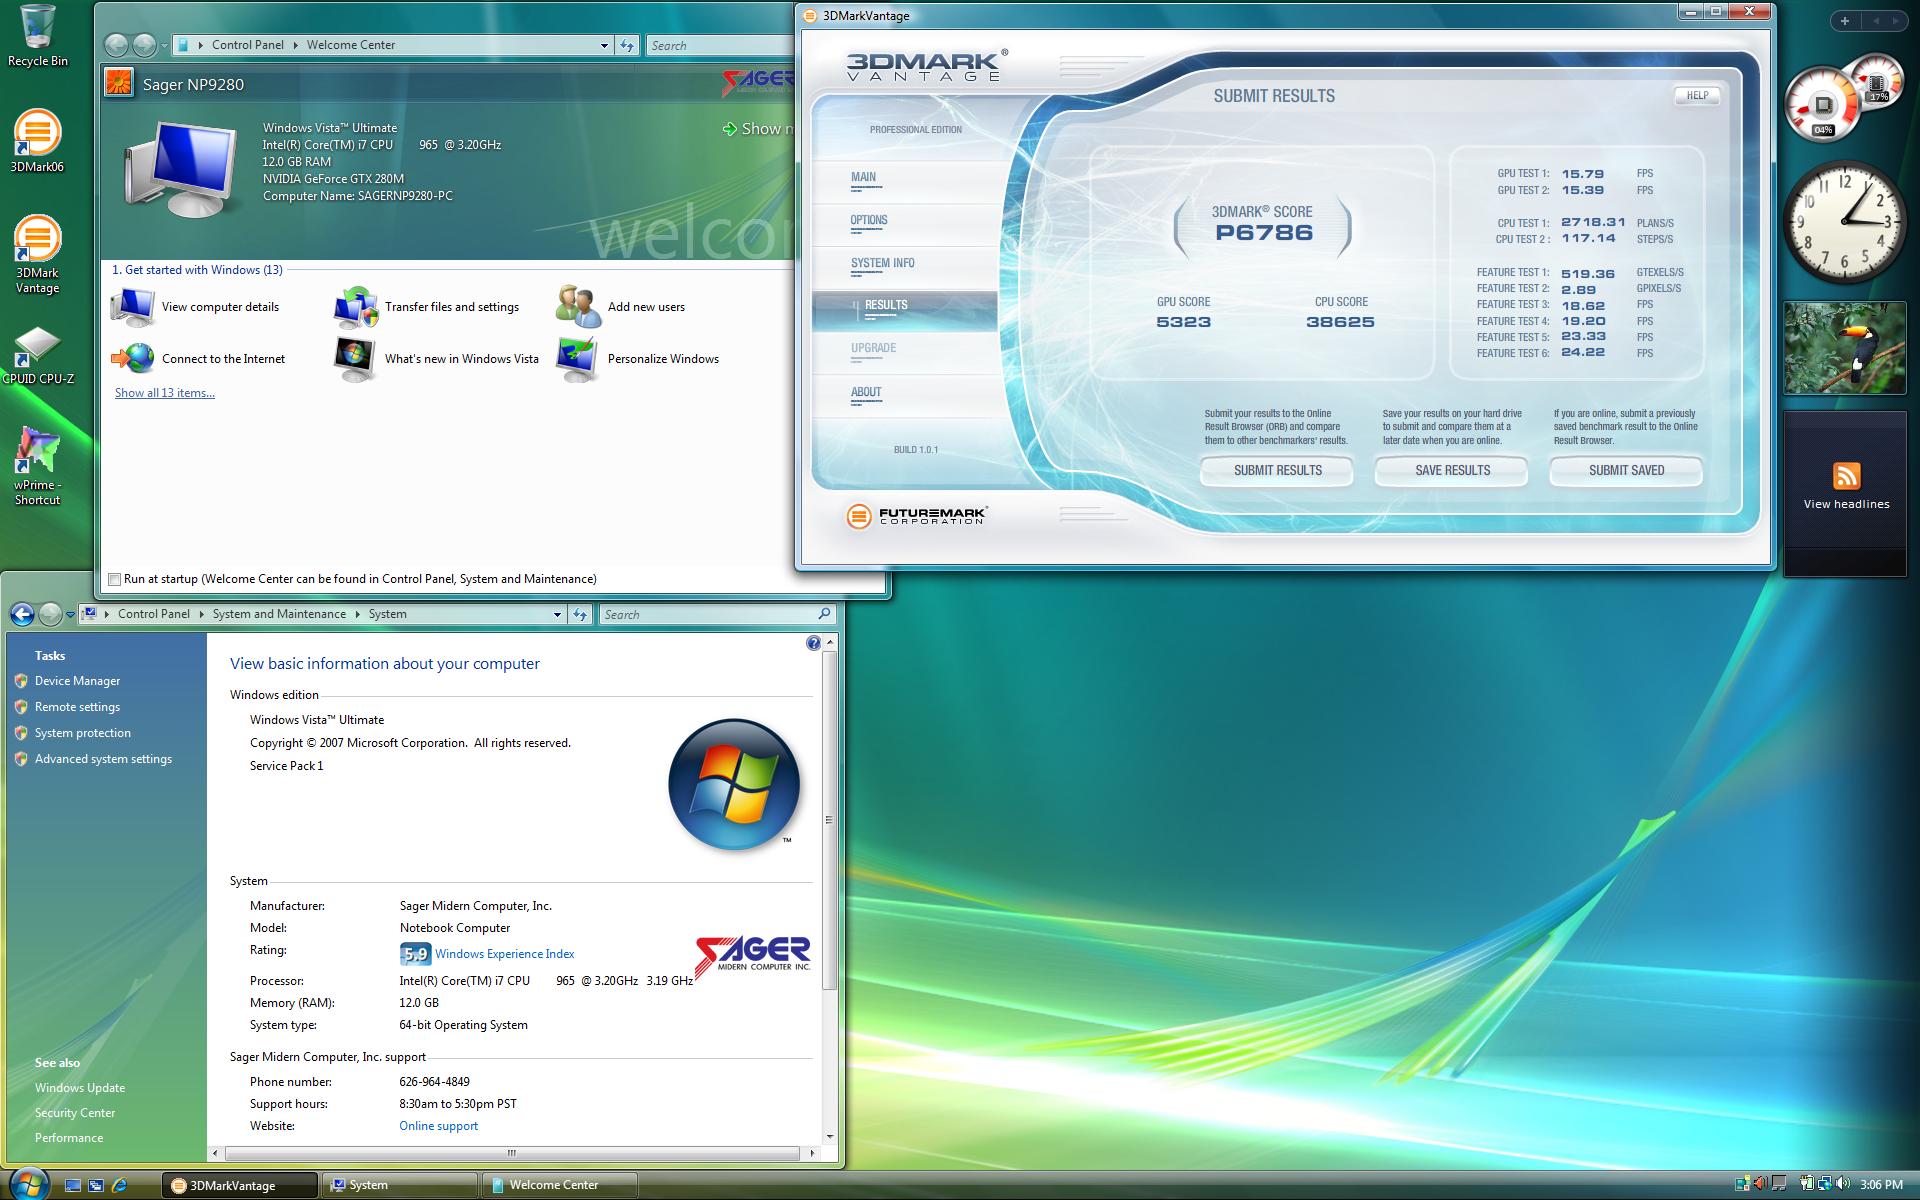Click the SUBMIT SAVED button
1920x1200 pixels.
(1626, 470)
